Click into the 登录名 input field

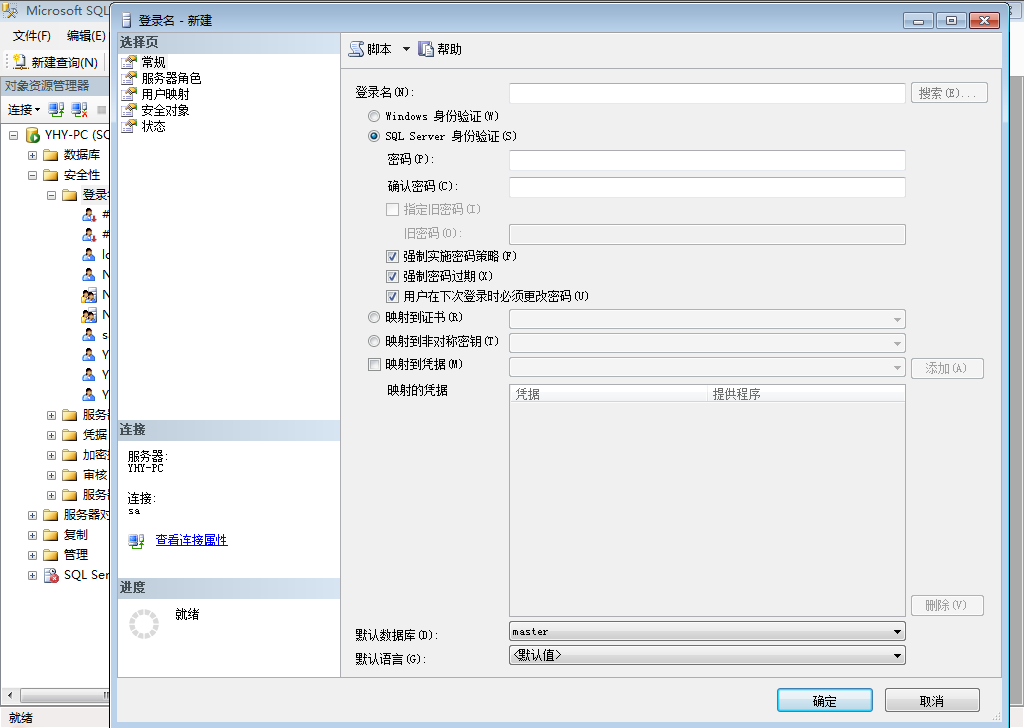(x=707, y=93)
